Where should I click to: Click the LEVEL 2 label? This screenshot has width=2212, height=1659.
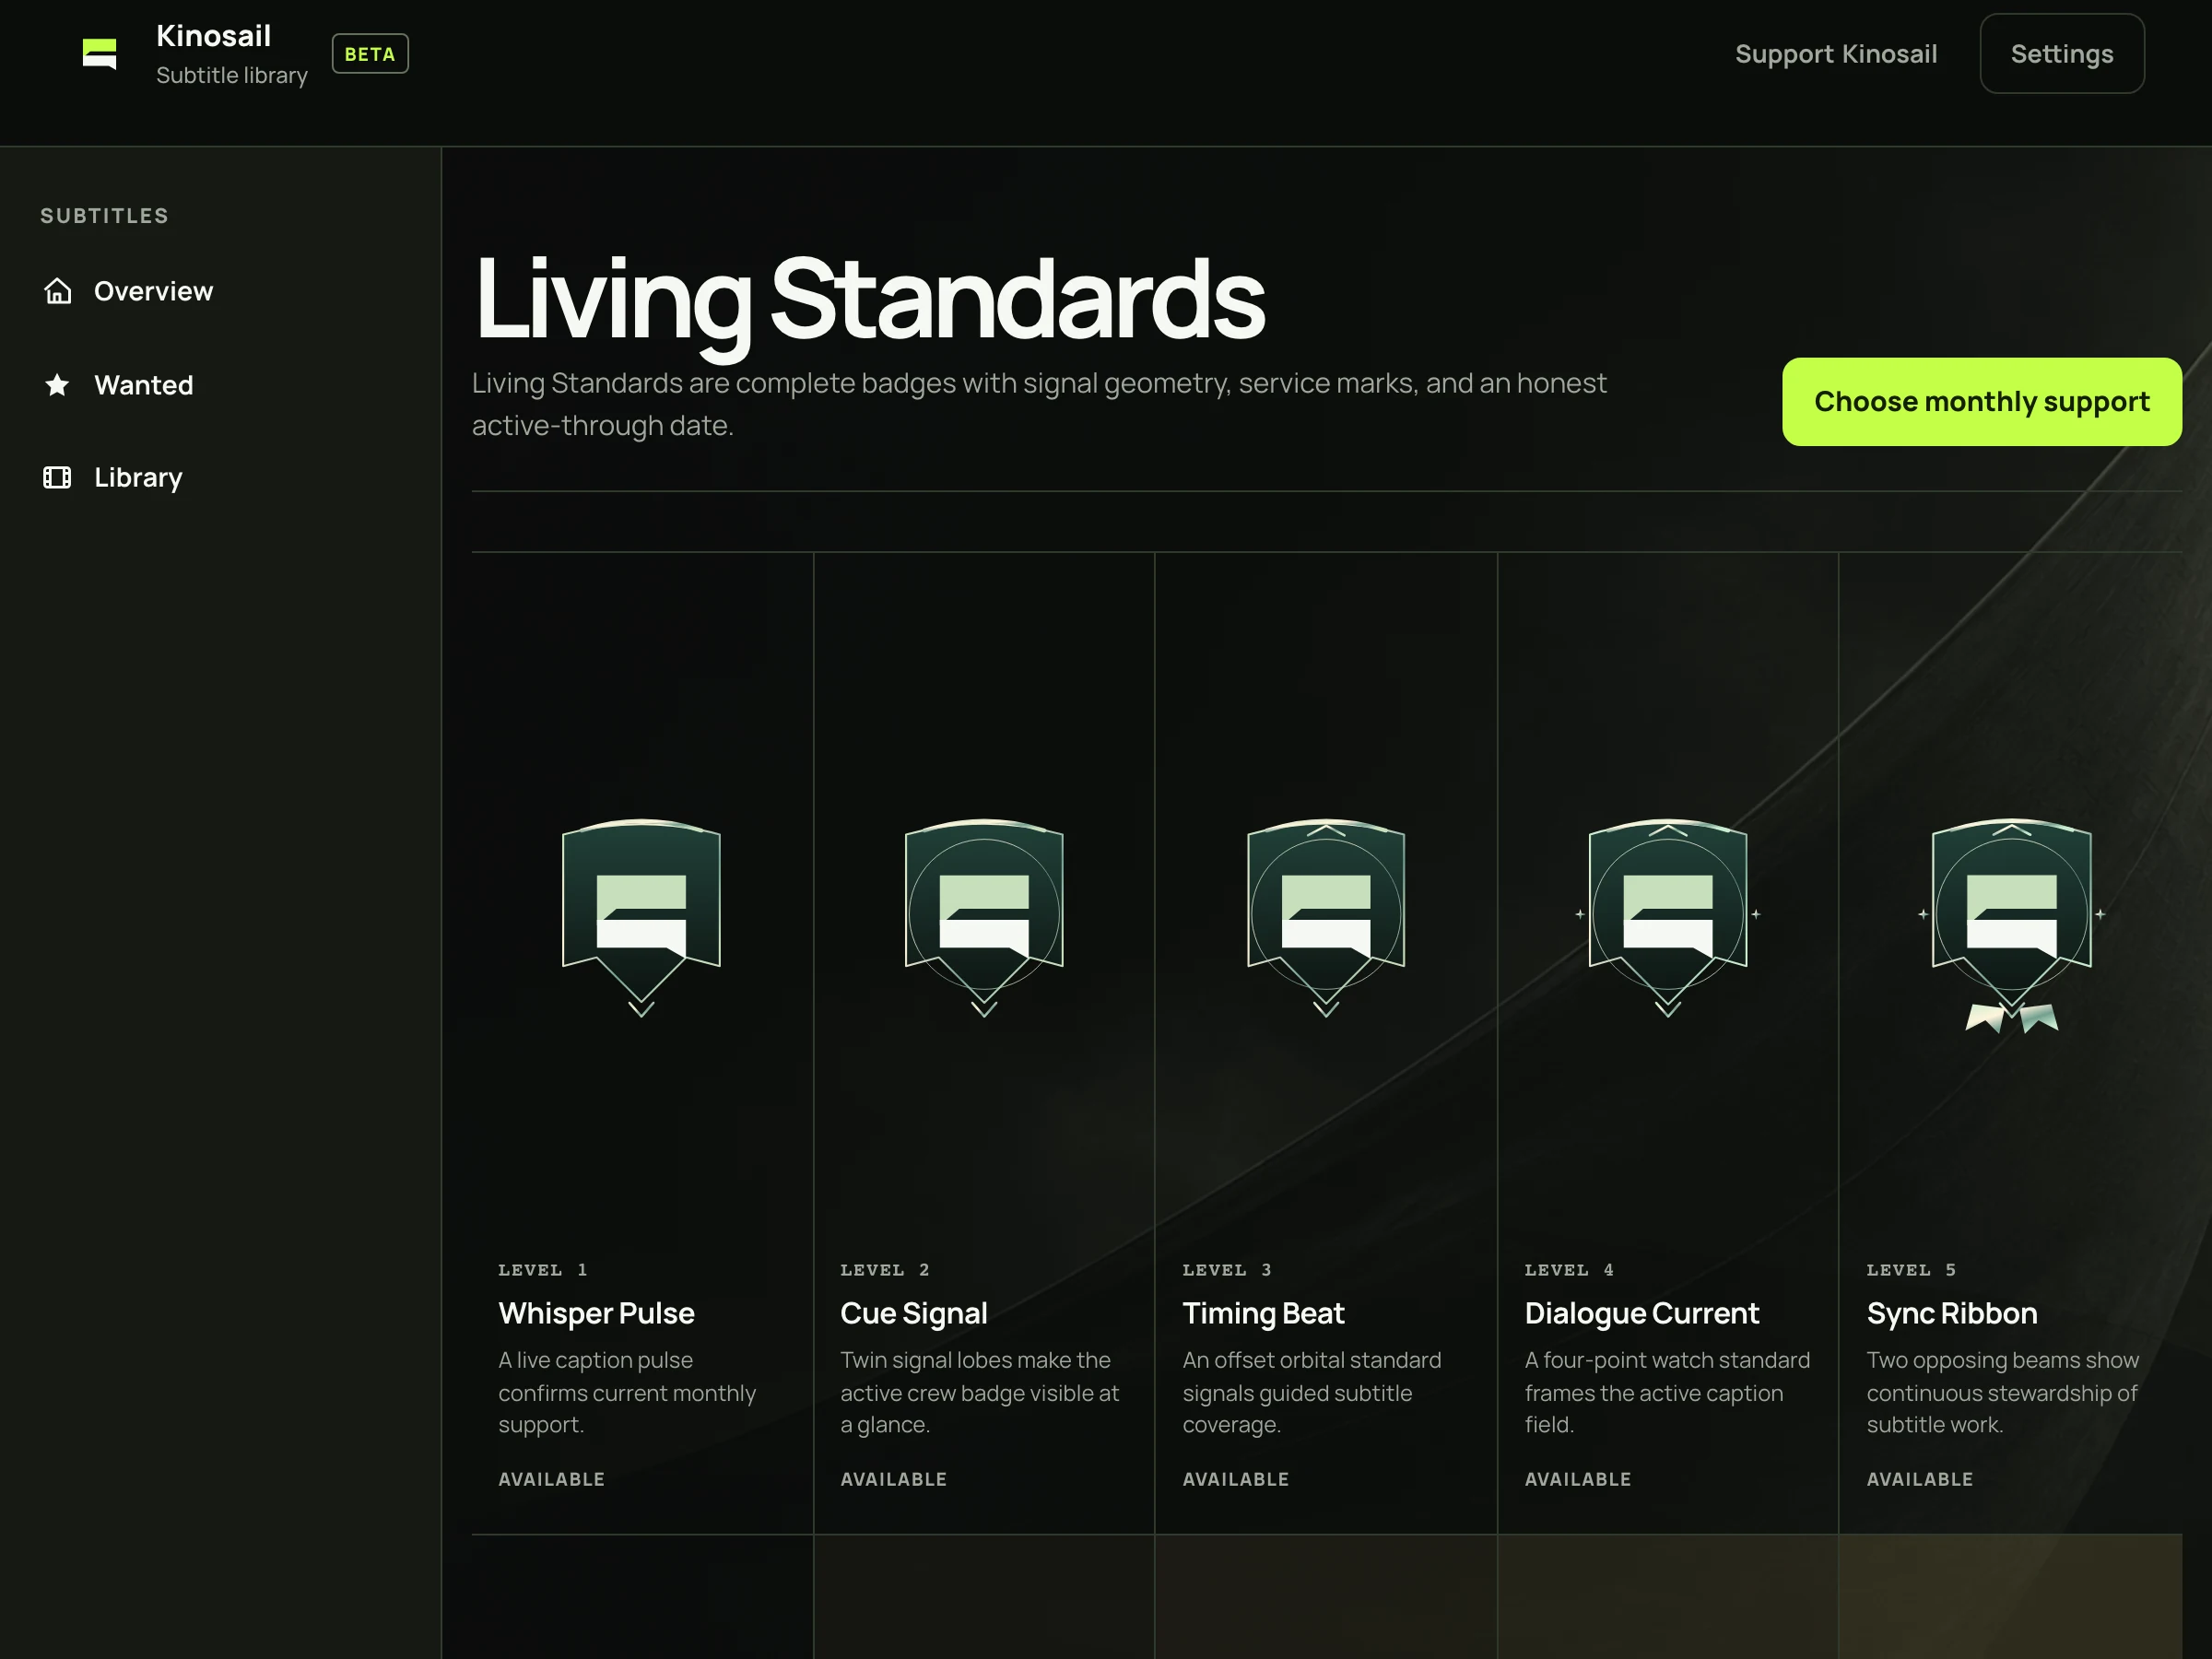[885, 1270]
